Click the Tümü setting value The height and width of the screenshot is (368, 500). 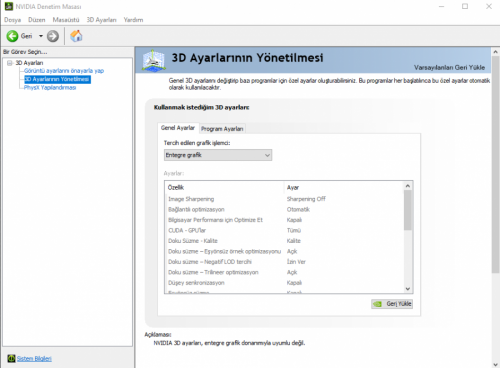click(x=294, y=230)
